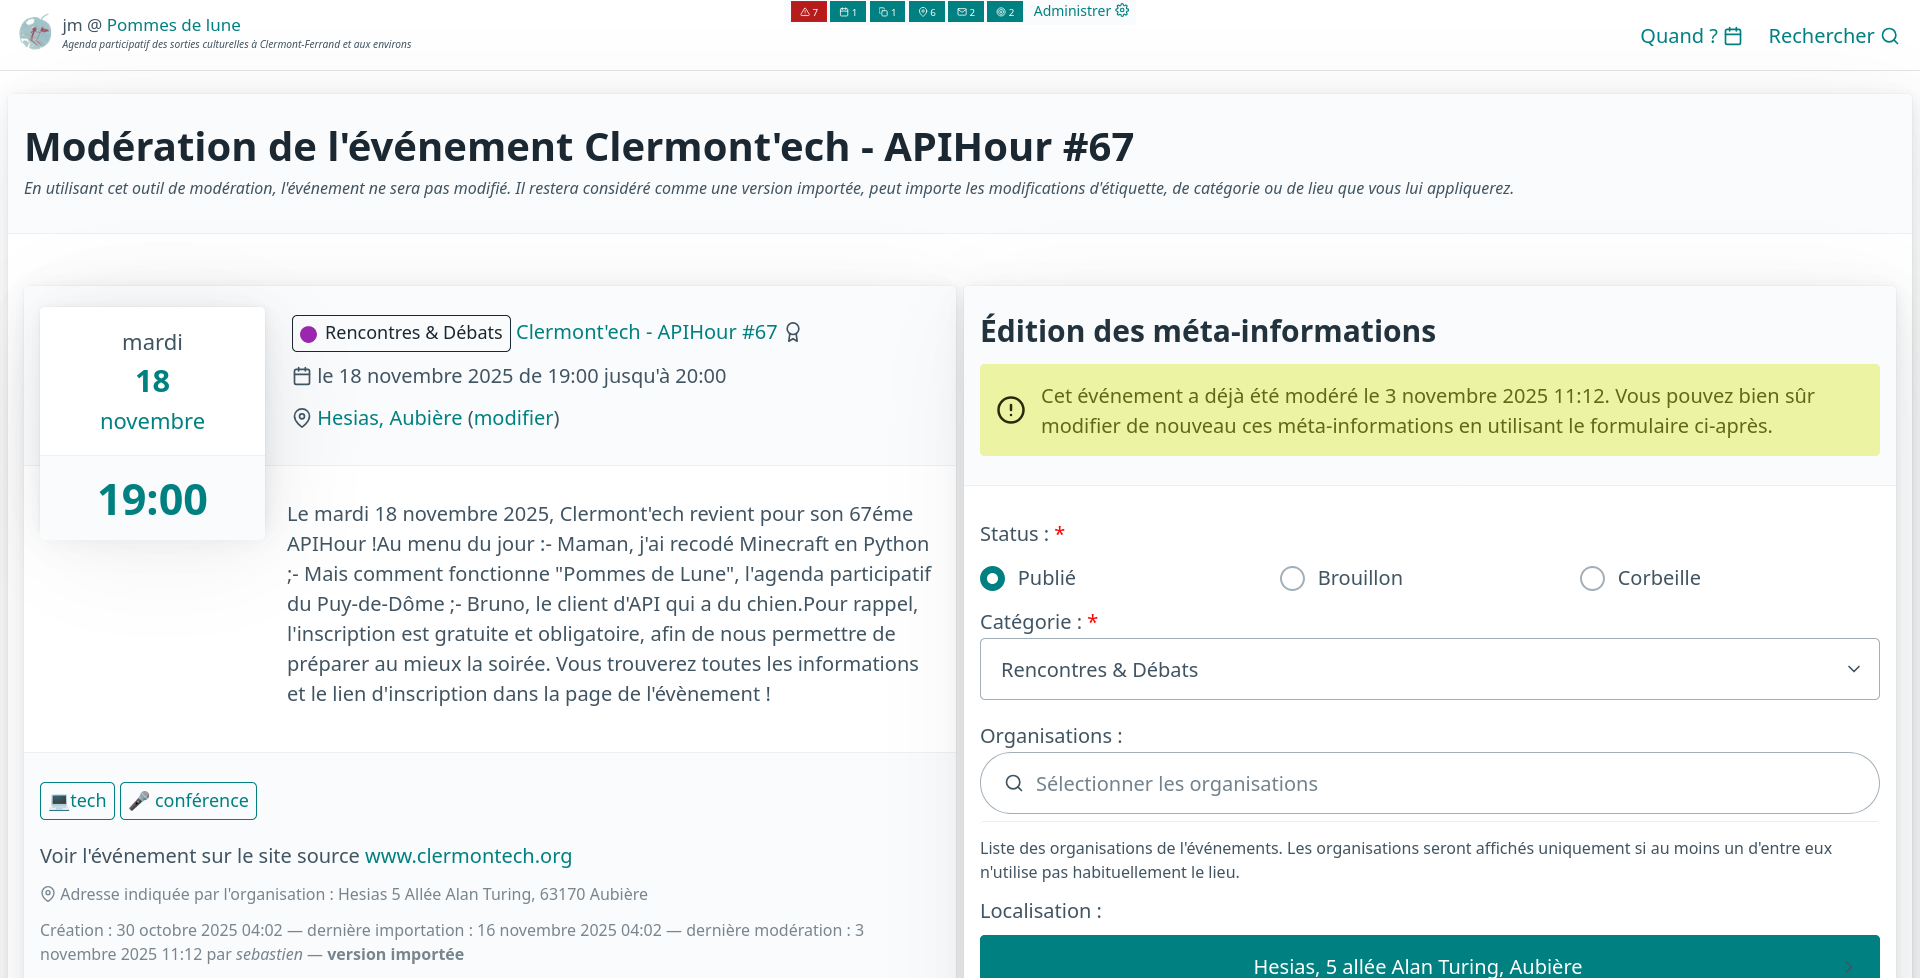
Task: Click the modifier link next to location
Action: click(x=513, y=418)
